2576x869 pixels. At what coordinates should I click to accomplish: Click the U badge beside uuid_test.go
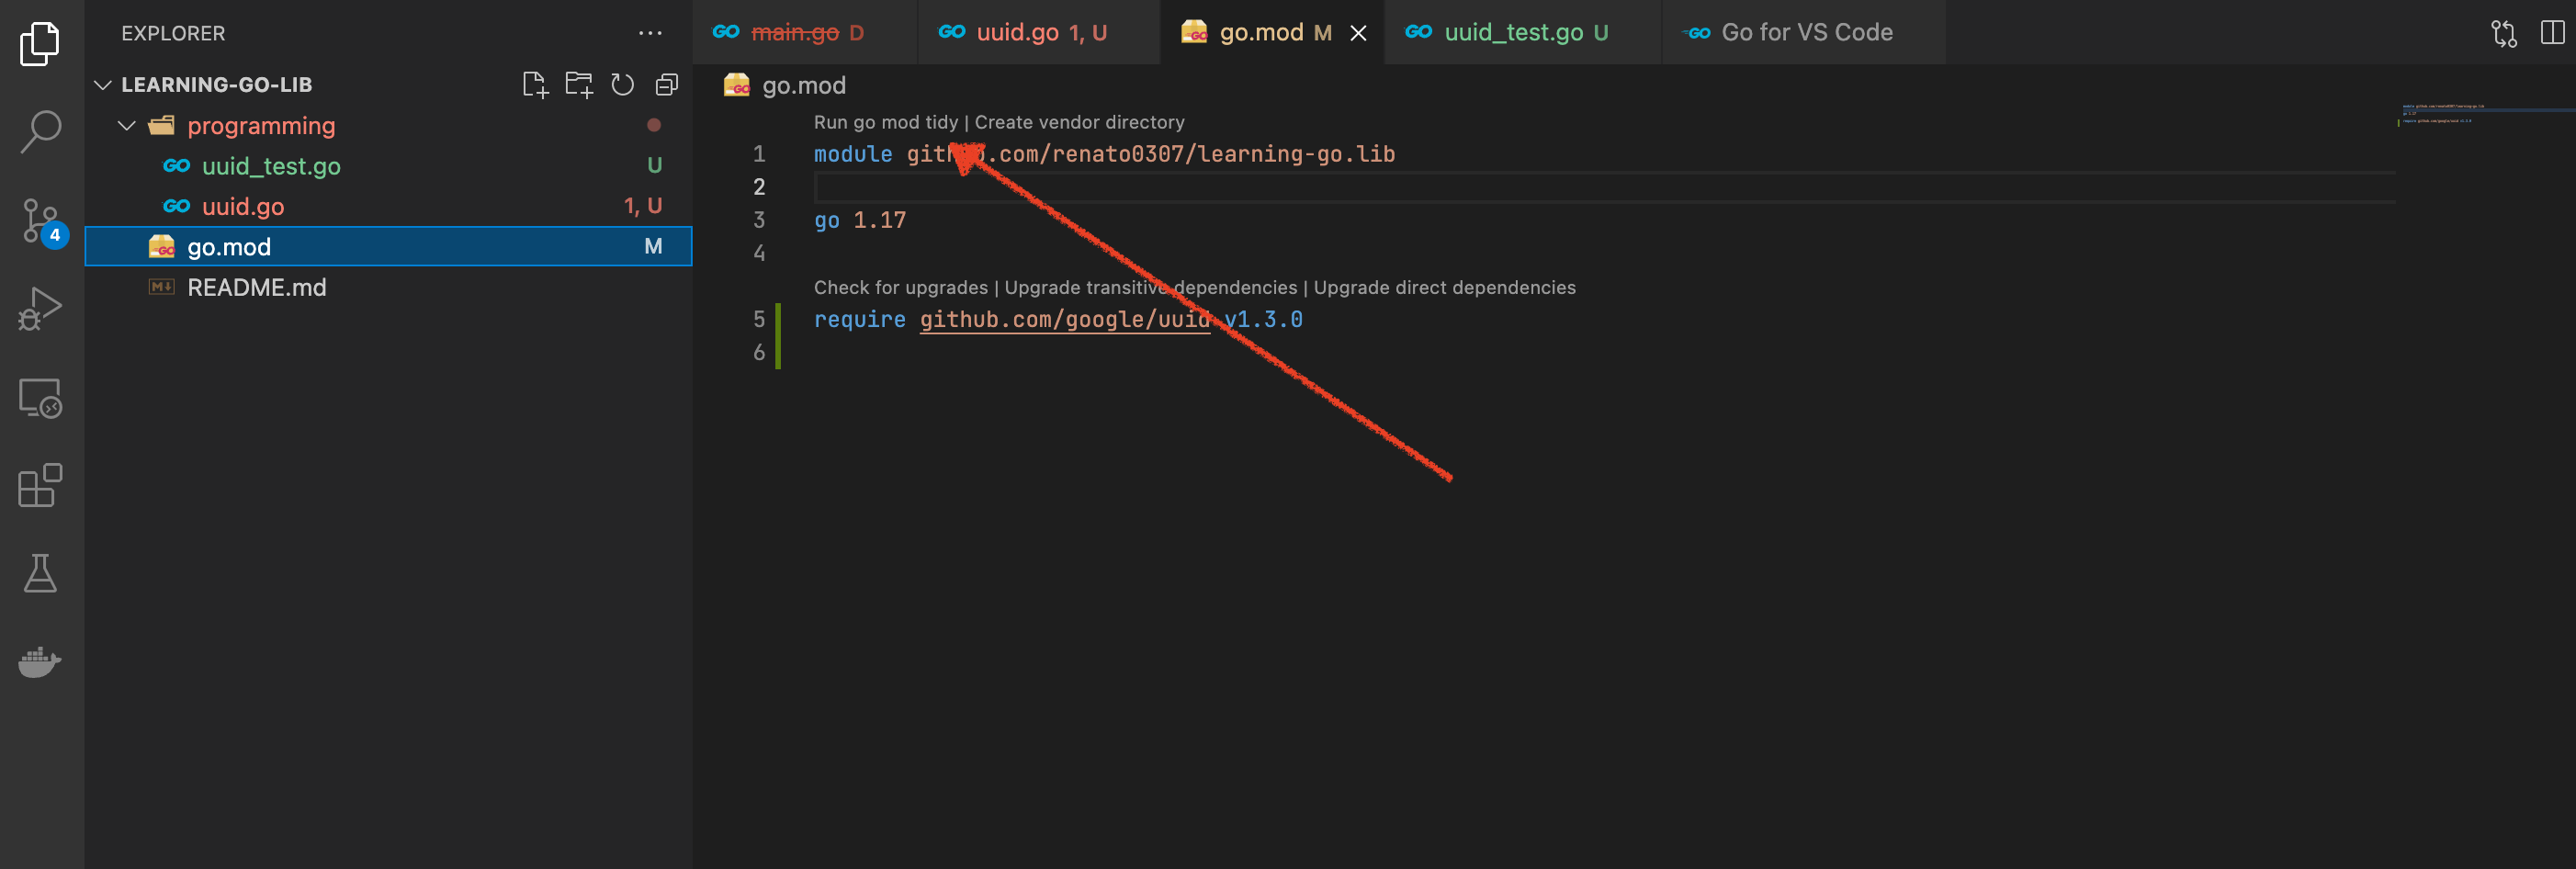[654, 166]
